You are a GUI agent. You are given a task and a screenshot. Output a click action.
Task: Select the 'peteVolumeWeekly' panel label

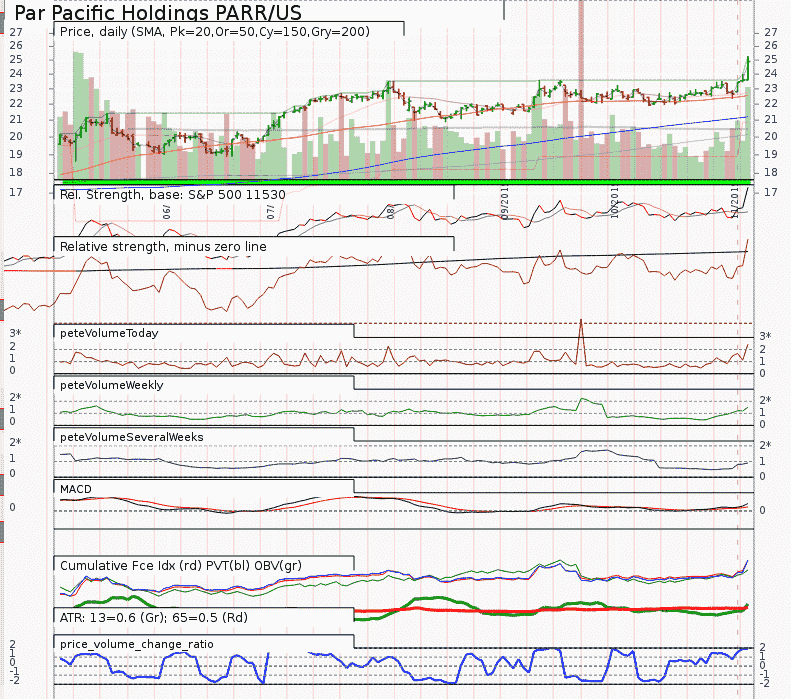[111, 385]
